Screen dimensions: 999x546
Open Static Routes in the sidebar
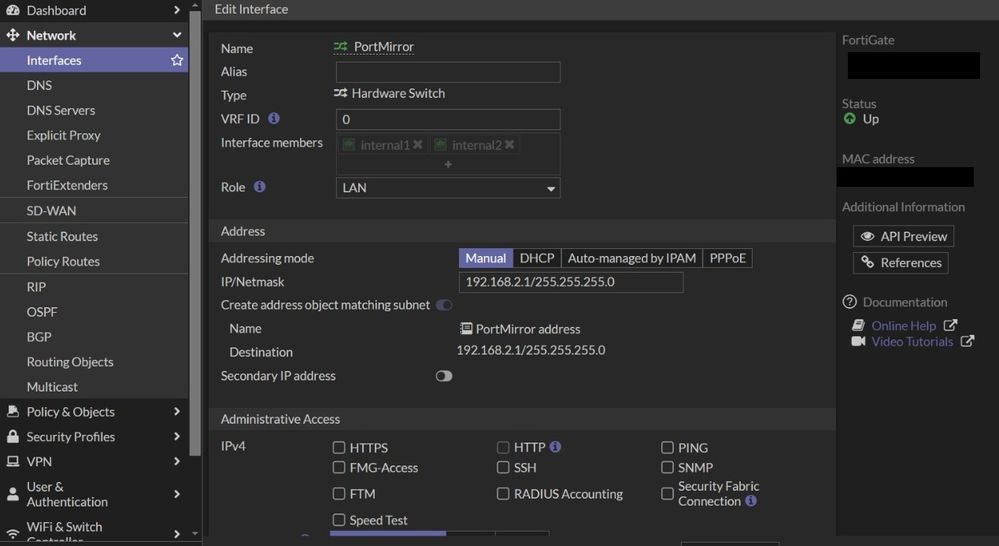pos(62,237)
